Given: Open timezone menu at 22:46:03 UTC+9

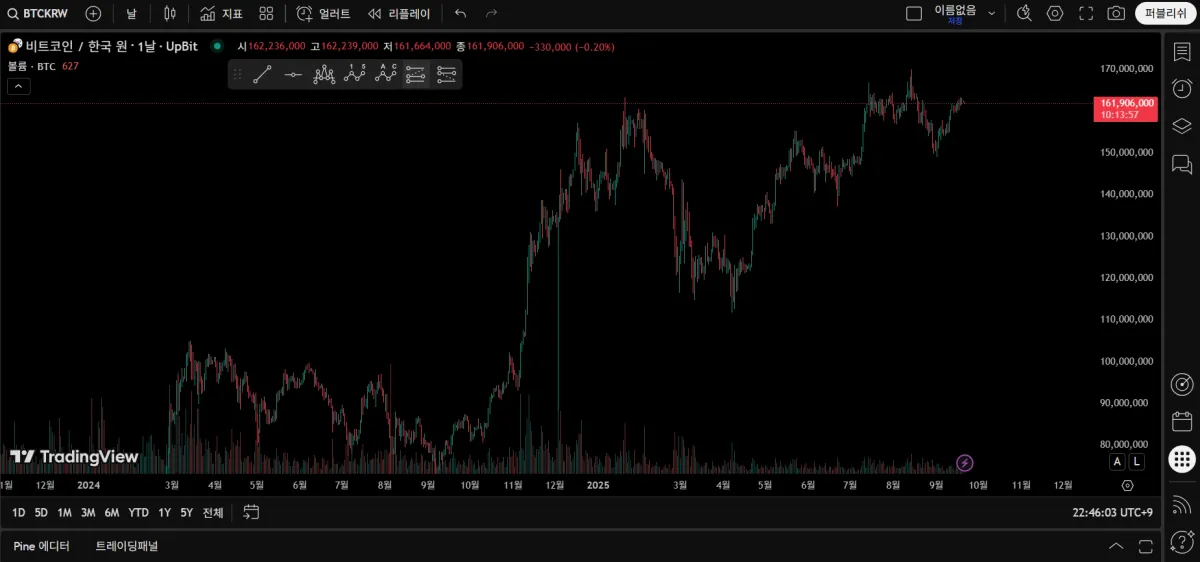Looking at the screenshot, I should [1113, 513].
